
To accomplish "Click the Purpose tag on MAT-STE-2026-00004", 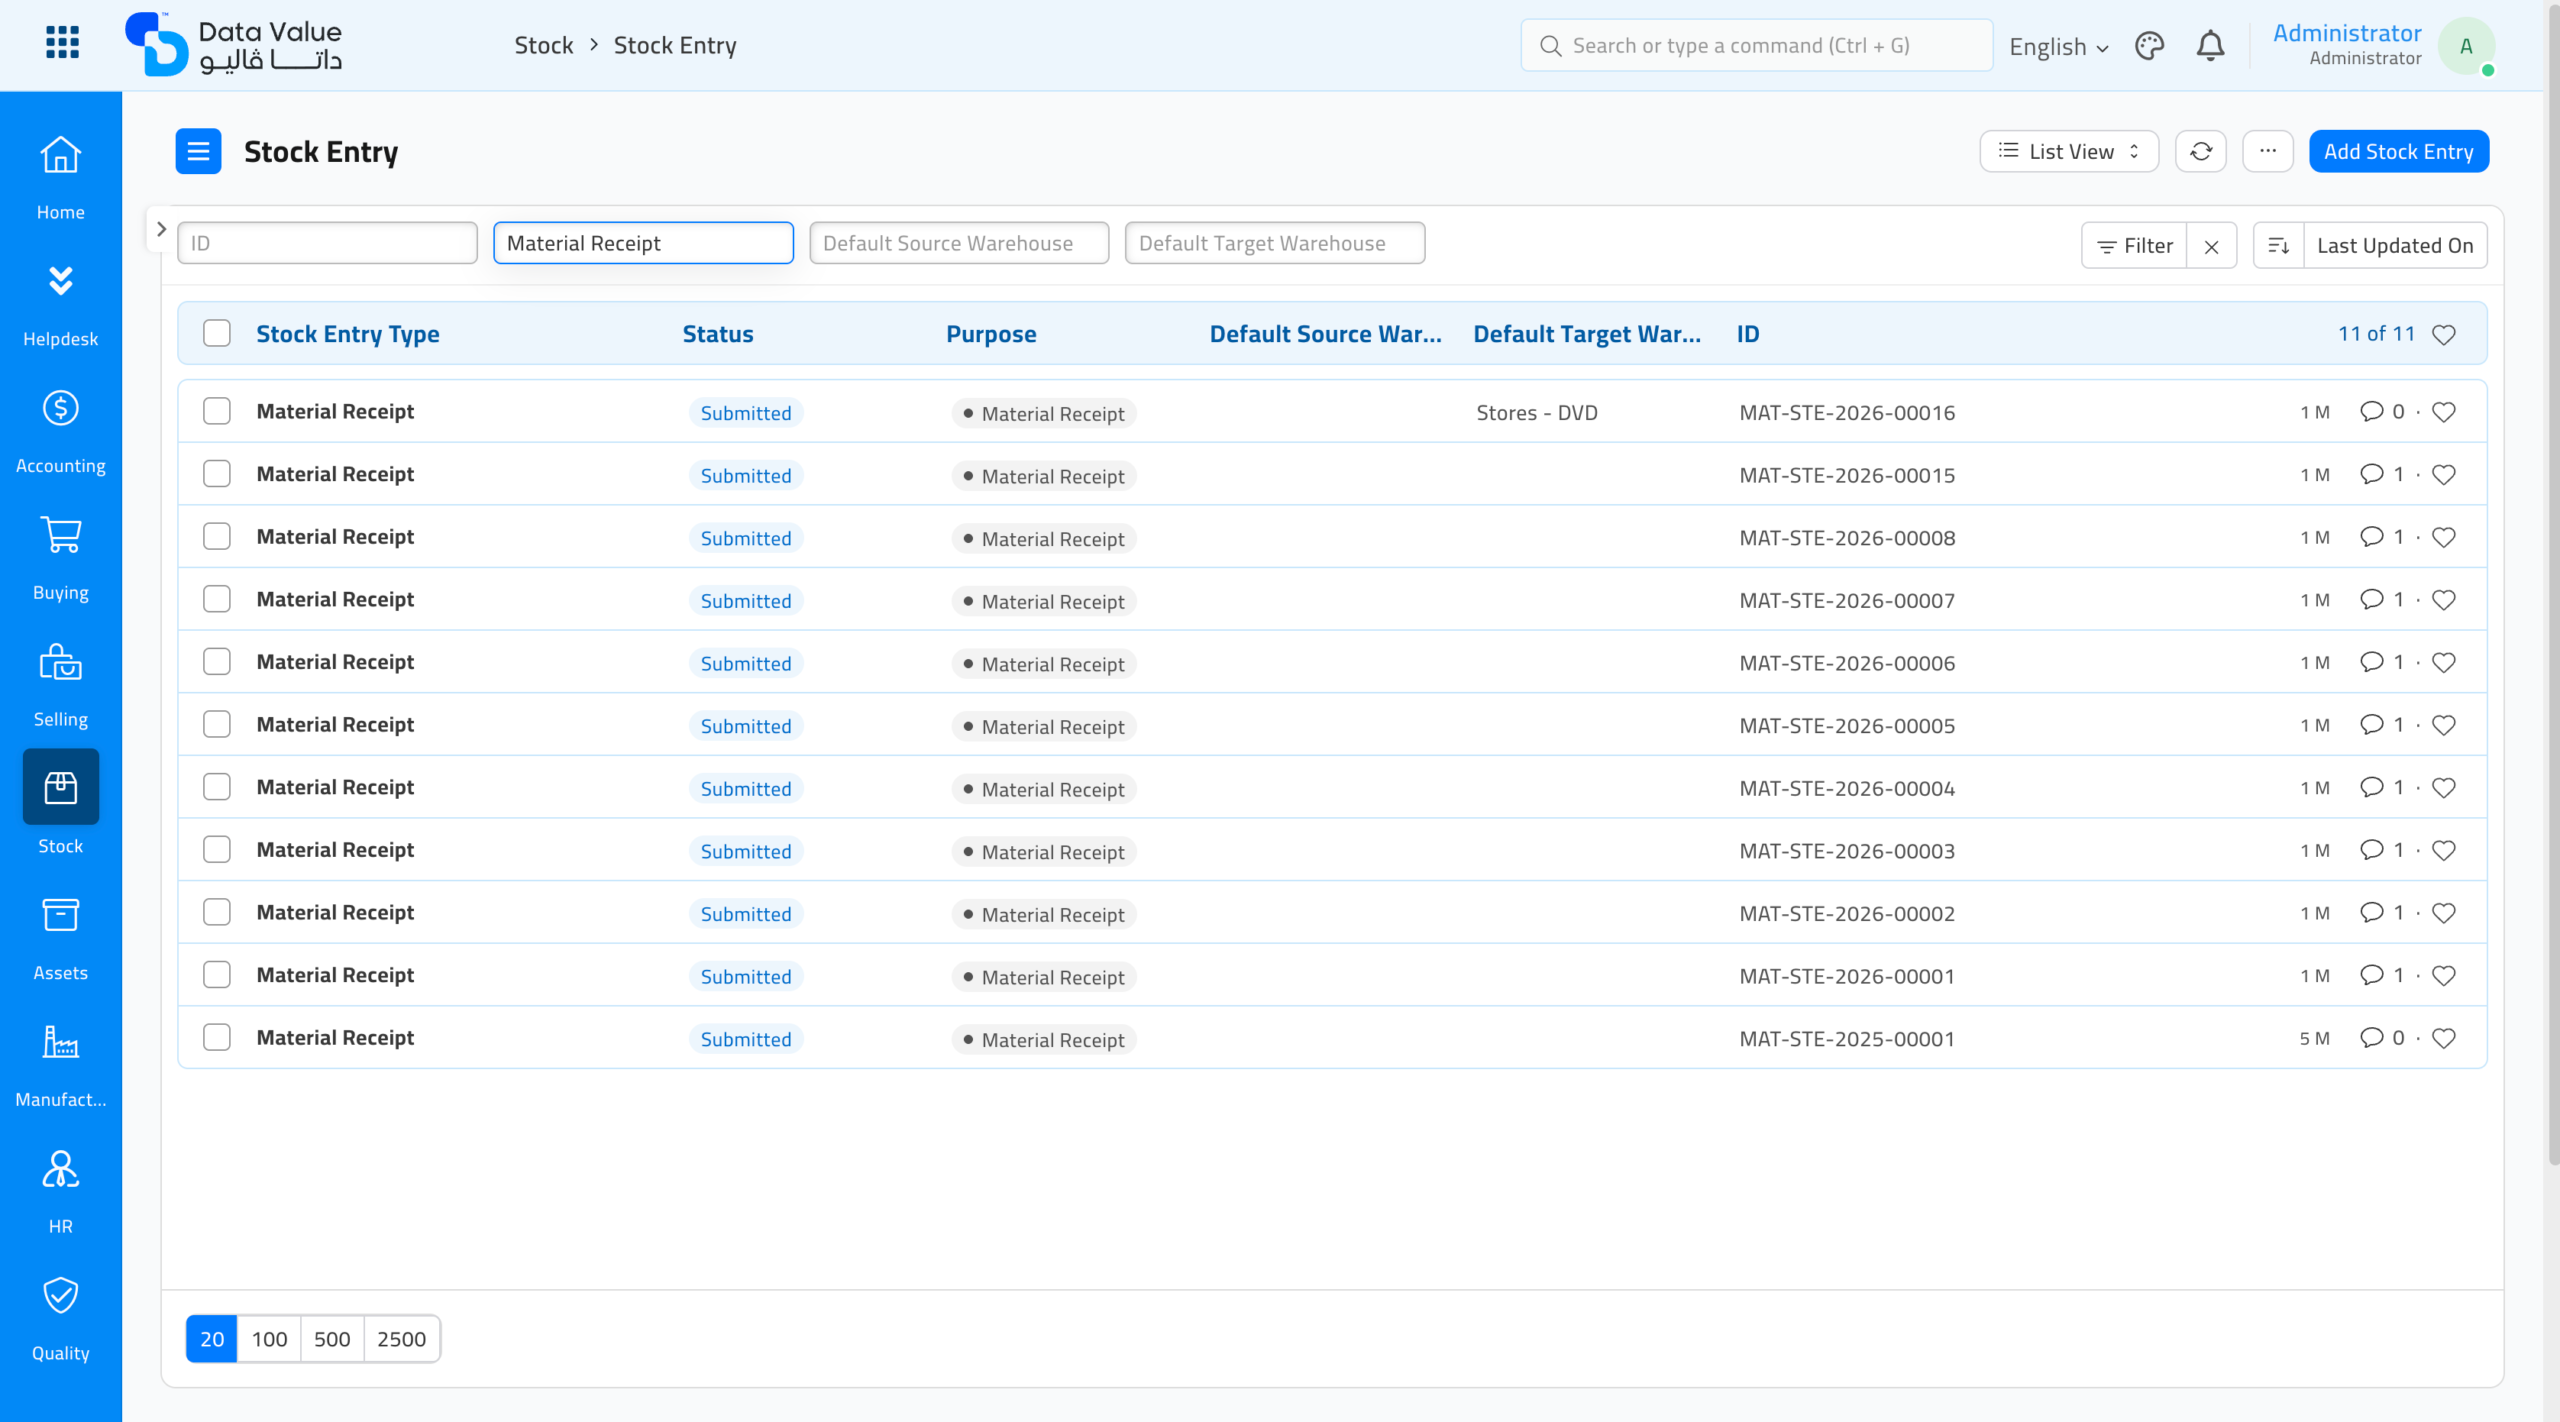I will [x=1044, y=789].
